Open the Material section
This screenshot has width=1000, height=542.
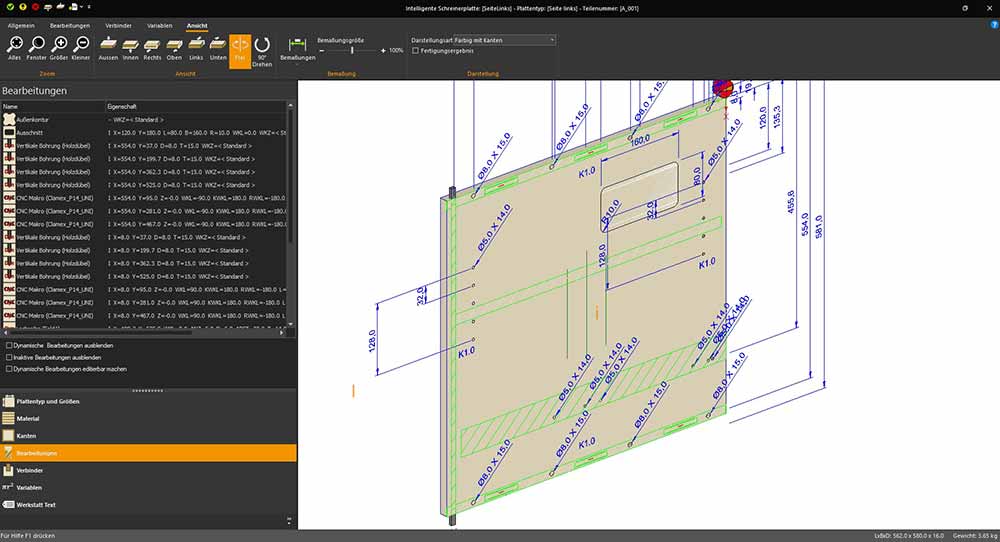pos(148,418)
